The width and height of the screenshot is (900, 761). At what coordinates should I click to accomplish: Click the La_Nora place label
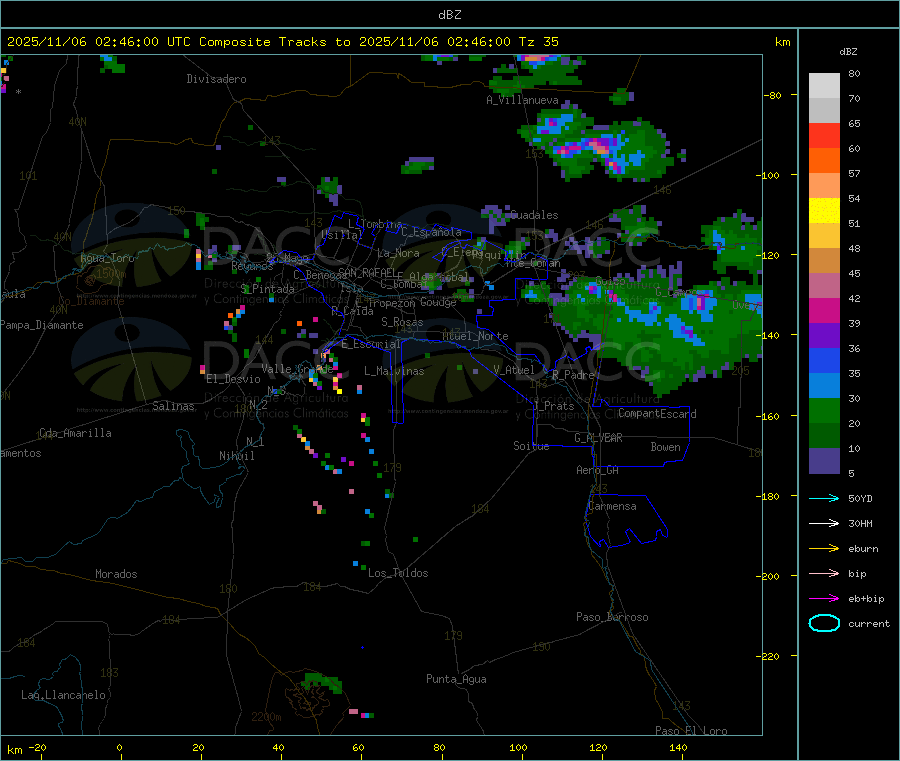click(398, 253)
